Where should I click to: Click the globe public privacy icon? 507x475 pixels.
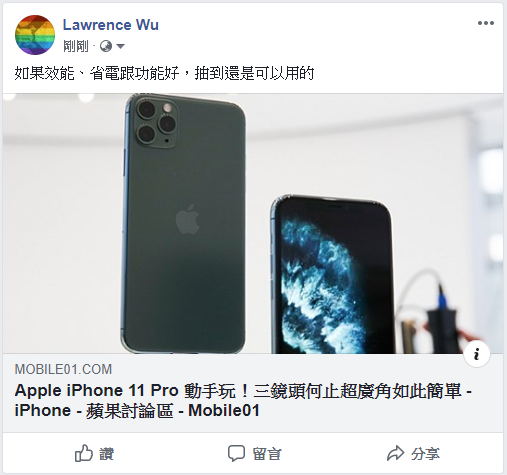[x=106, y=46]
